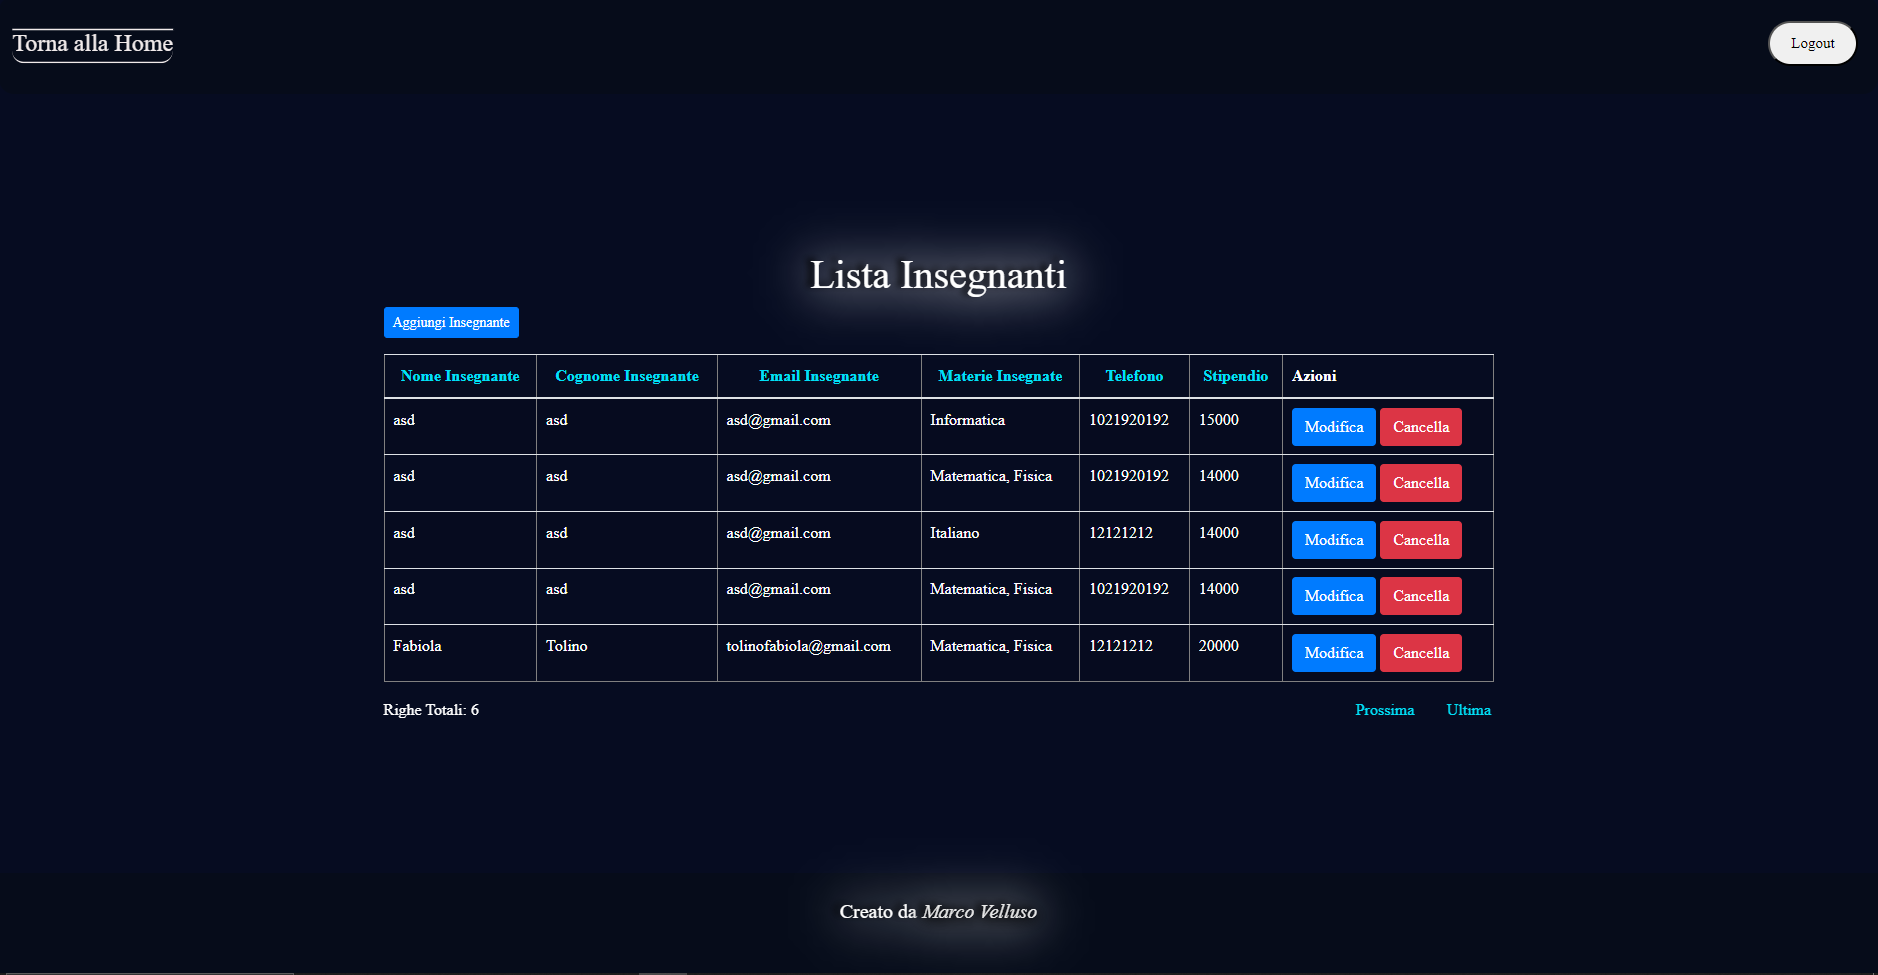
Task: Click the email tolinofabiola@gmail.com cell
Action: coord(808,646)
